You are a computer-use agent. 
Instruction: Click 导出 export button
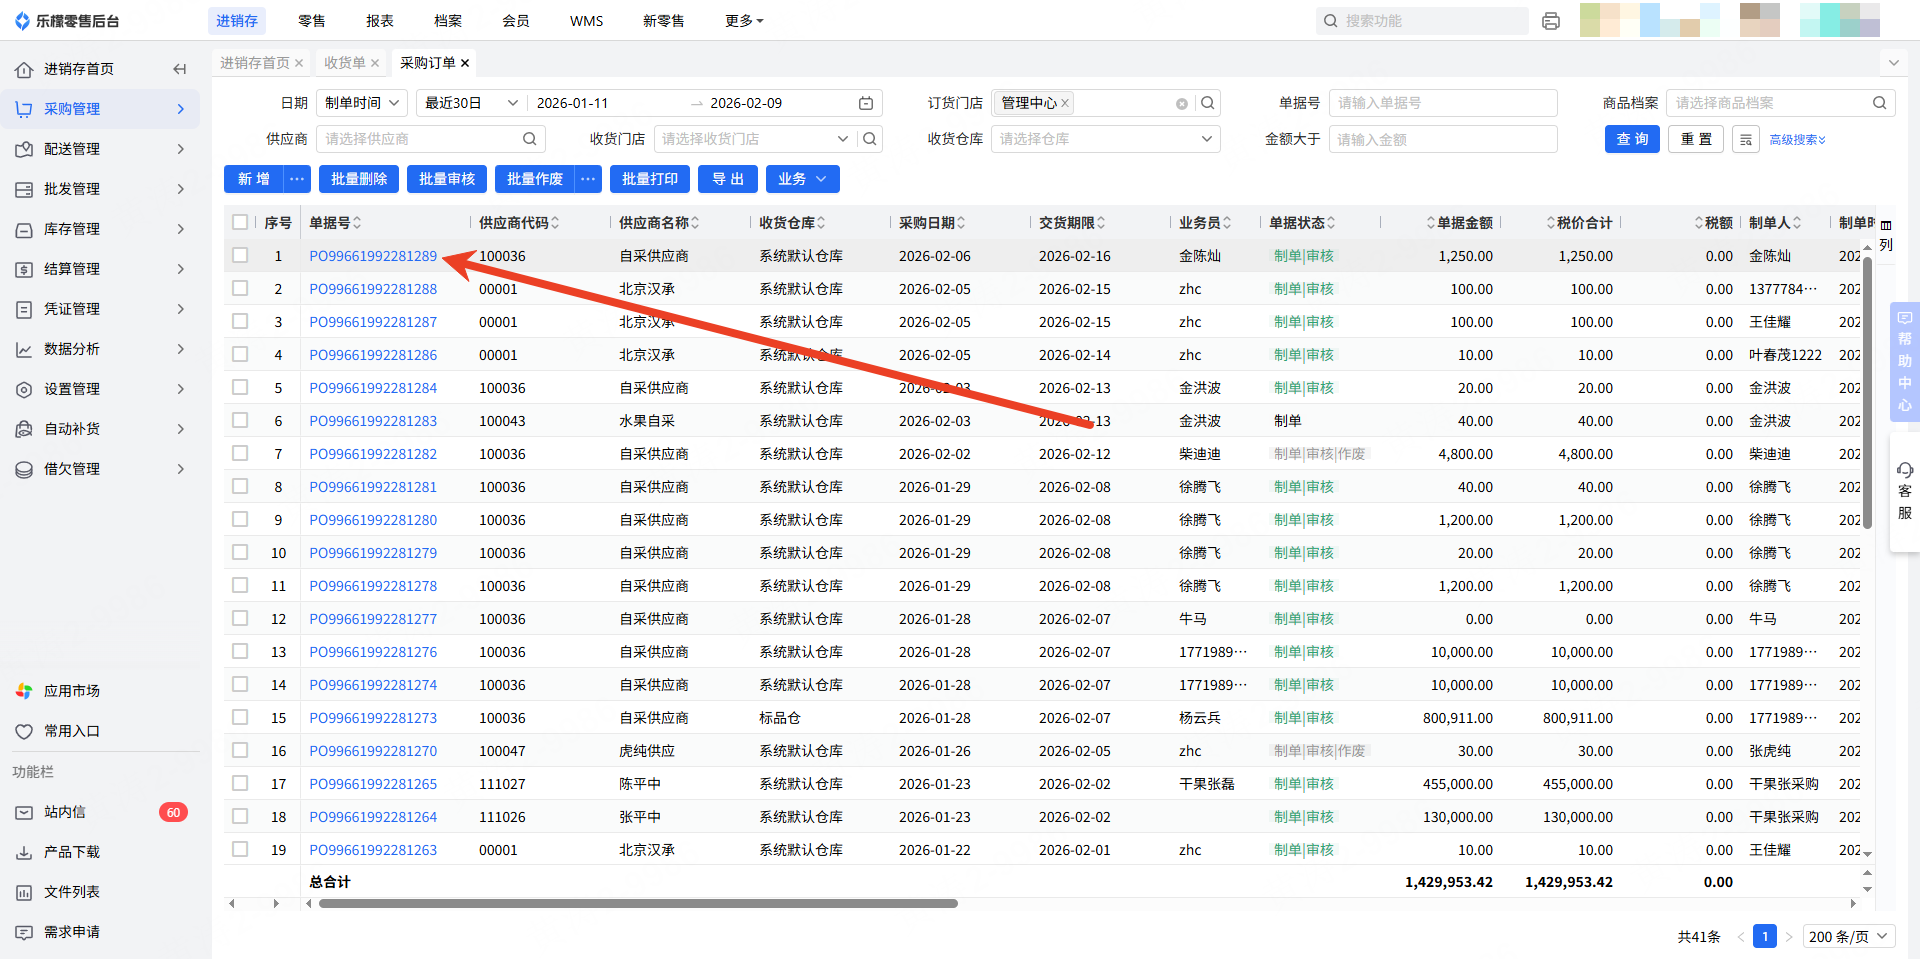pyautogui.click(x=728, y=179)
